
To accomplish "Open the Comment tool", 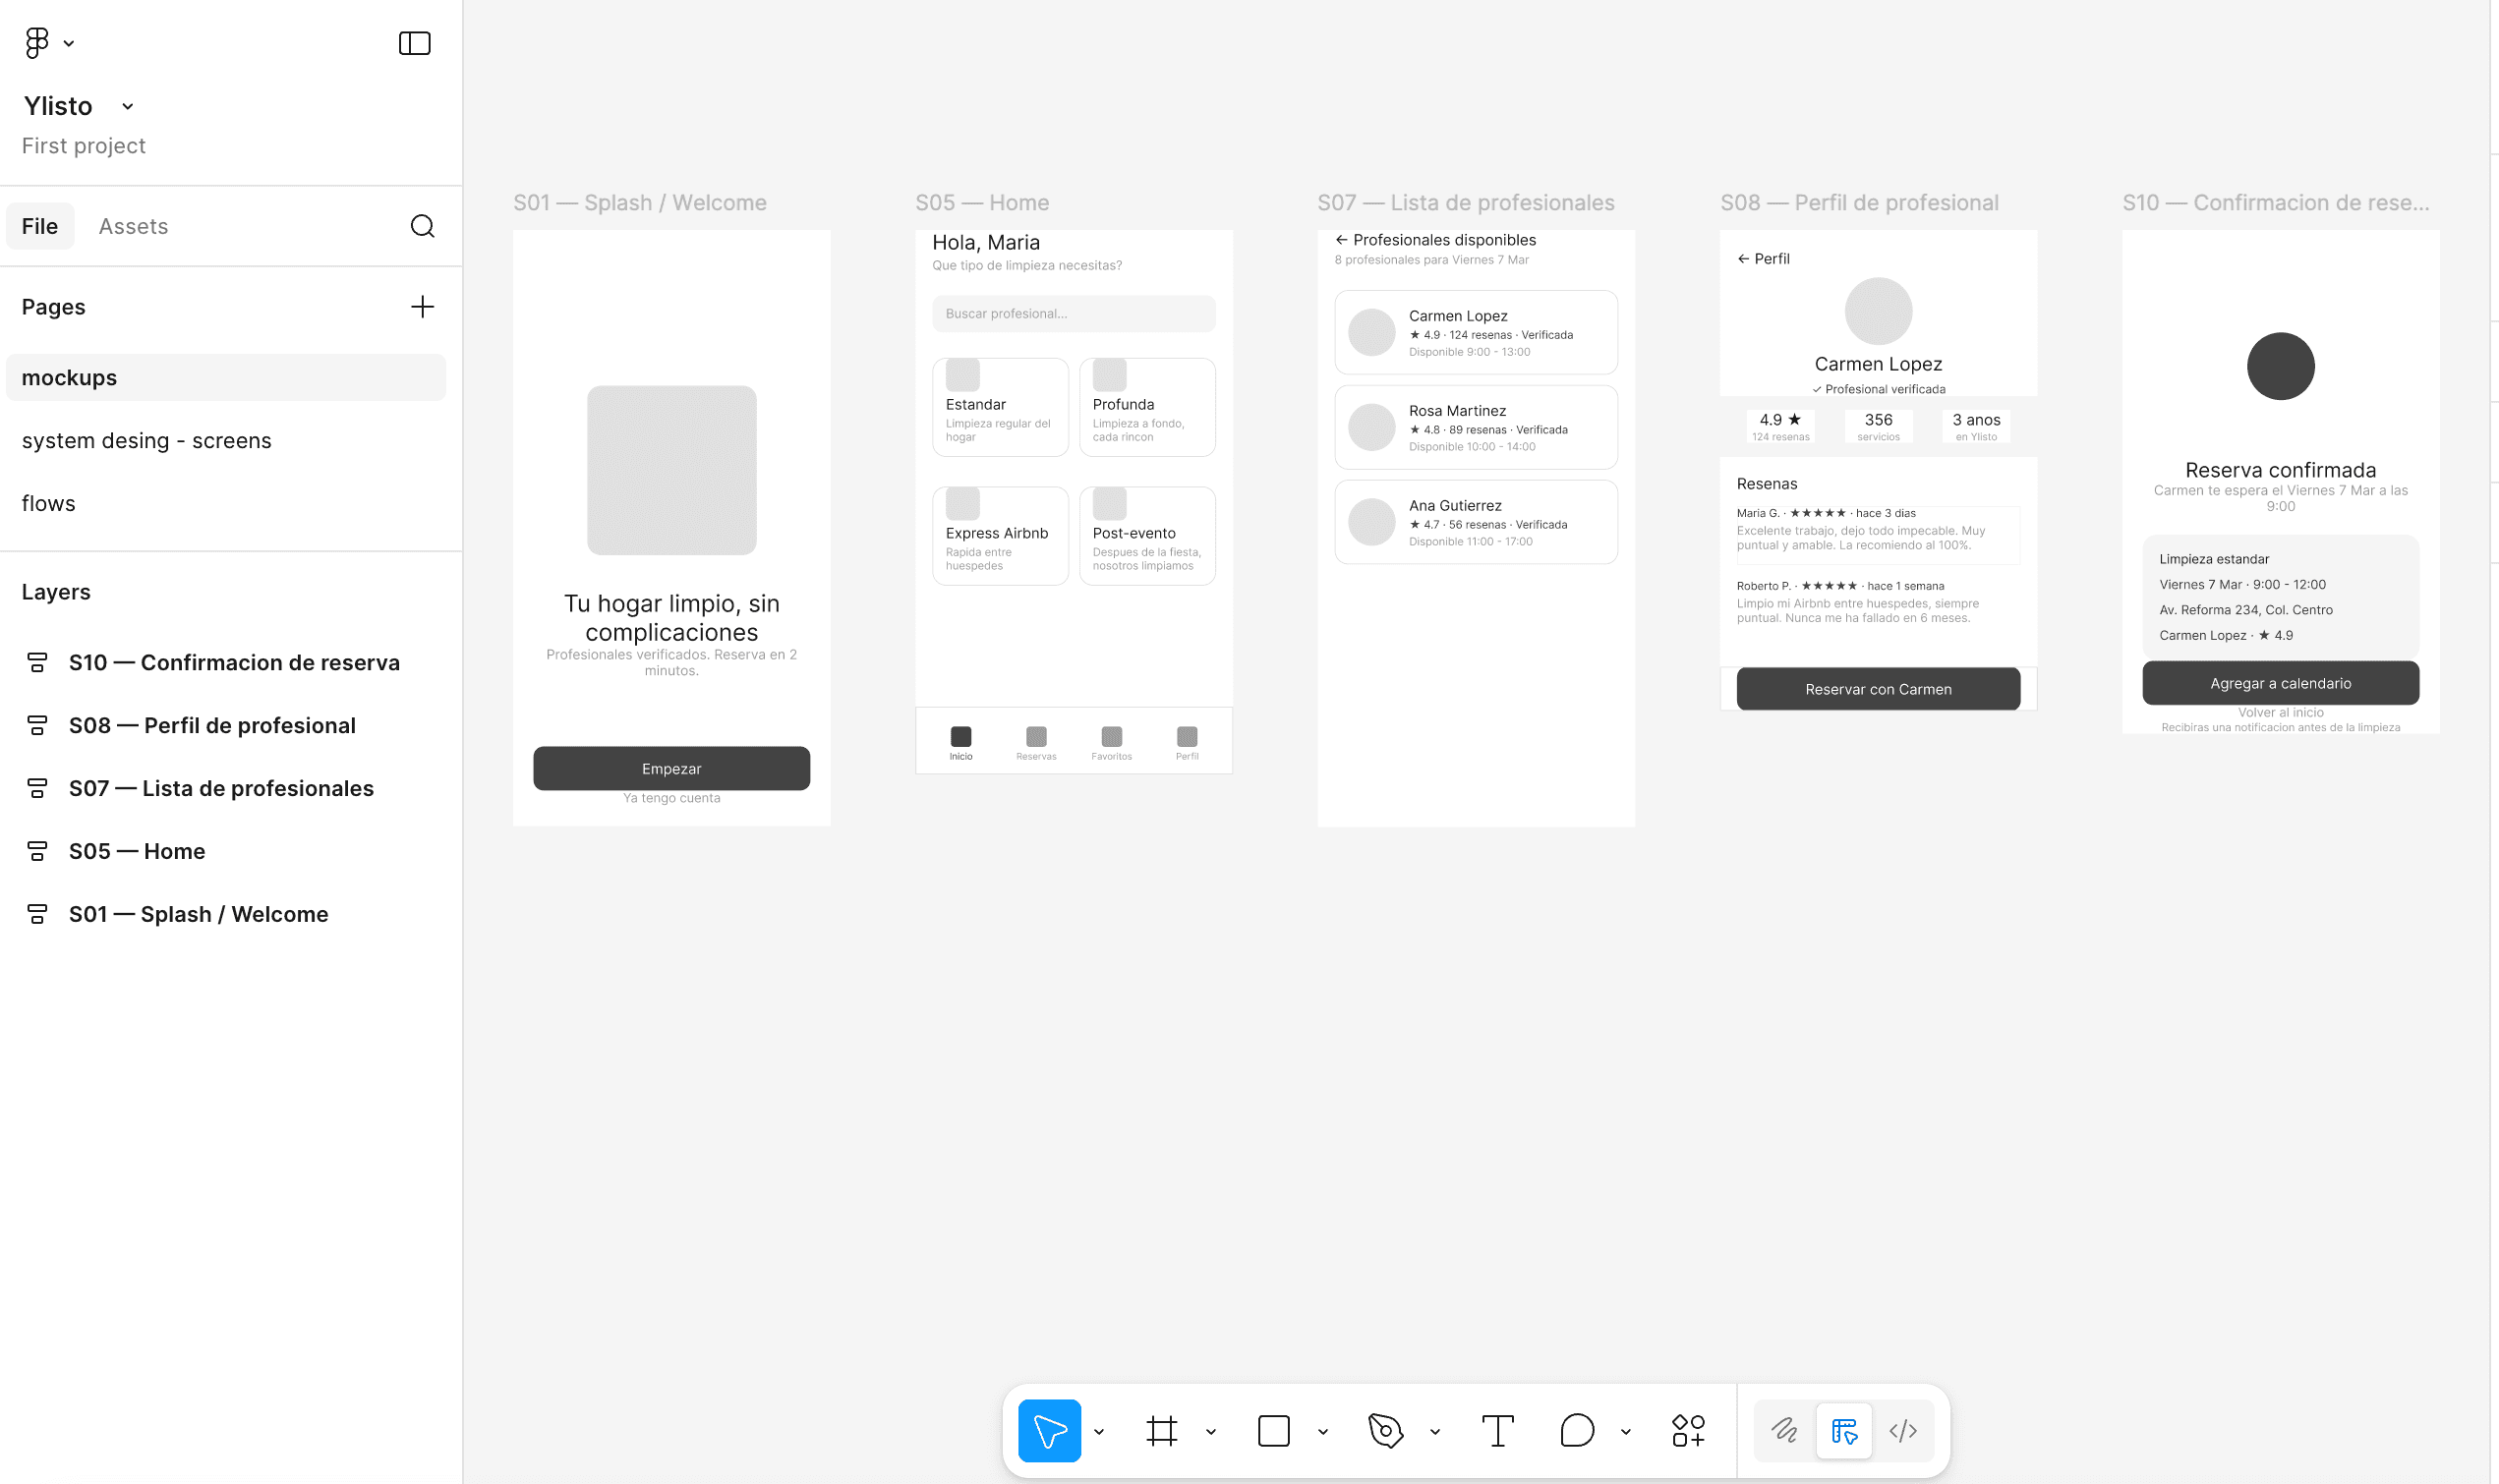I will [1578, 1430].
